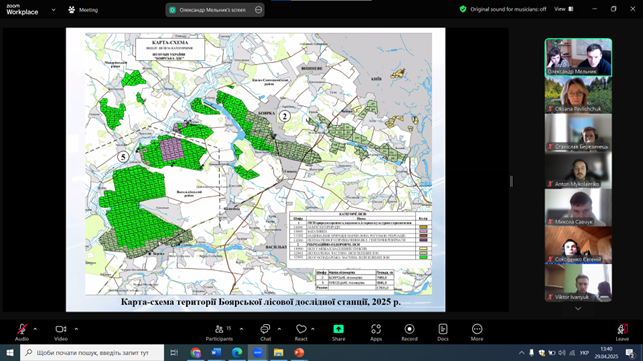Image resolution: width=643 pixels, height=361 pixels.
Task: Show more participants with the down chevron
Action: pos(578,308)
